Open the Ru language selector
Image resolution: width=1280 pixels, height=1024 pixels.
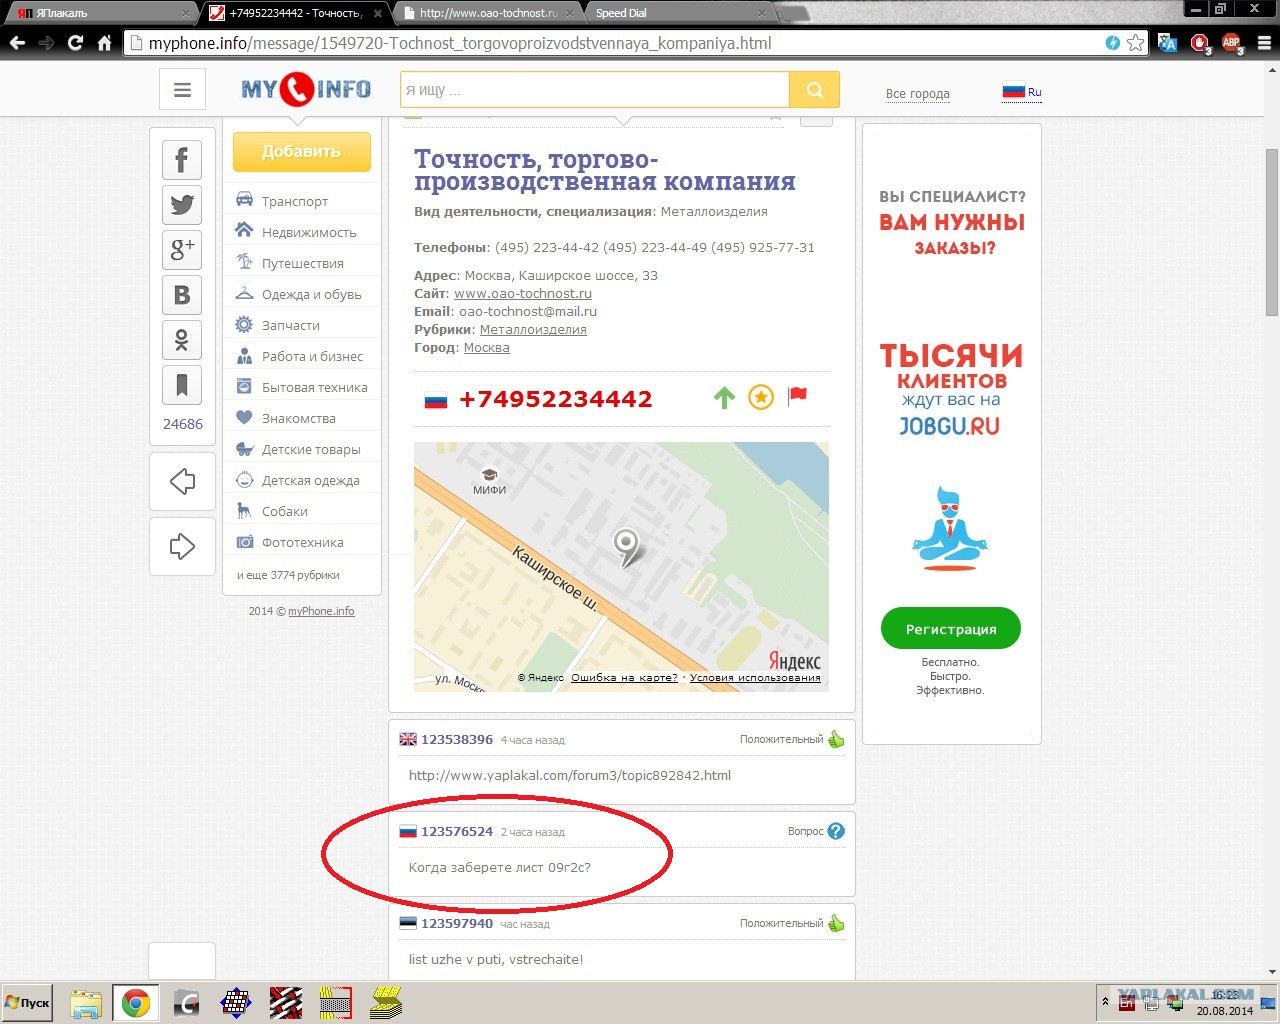[1022, 91]
